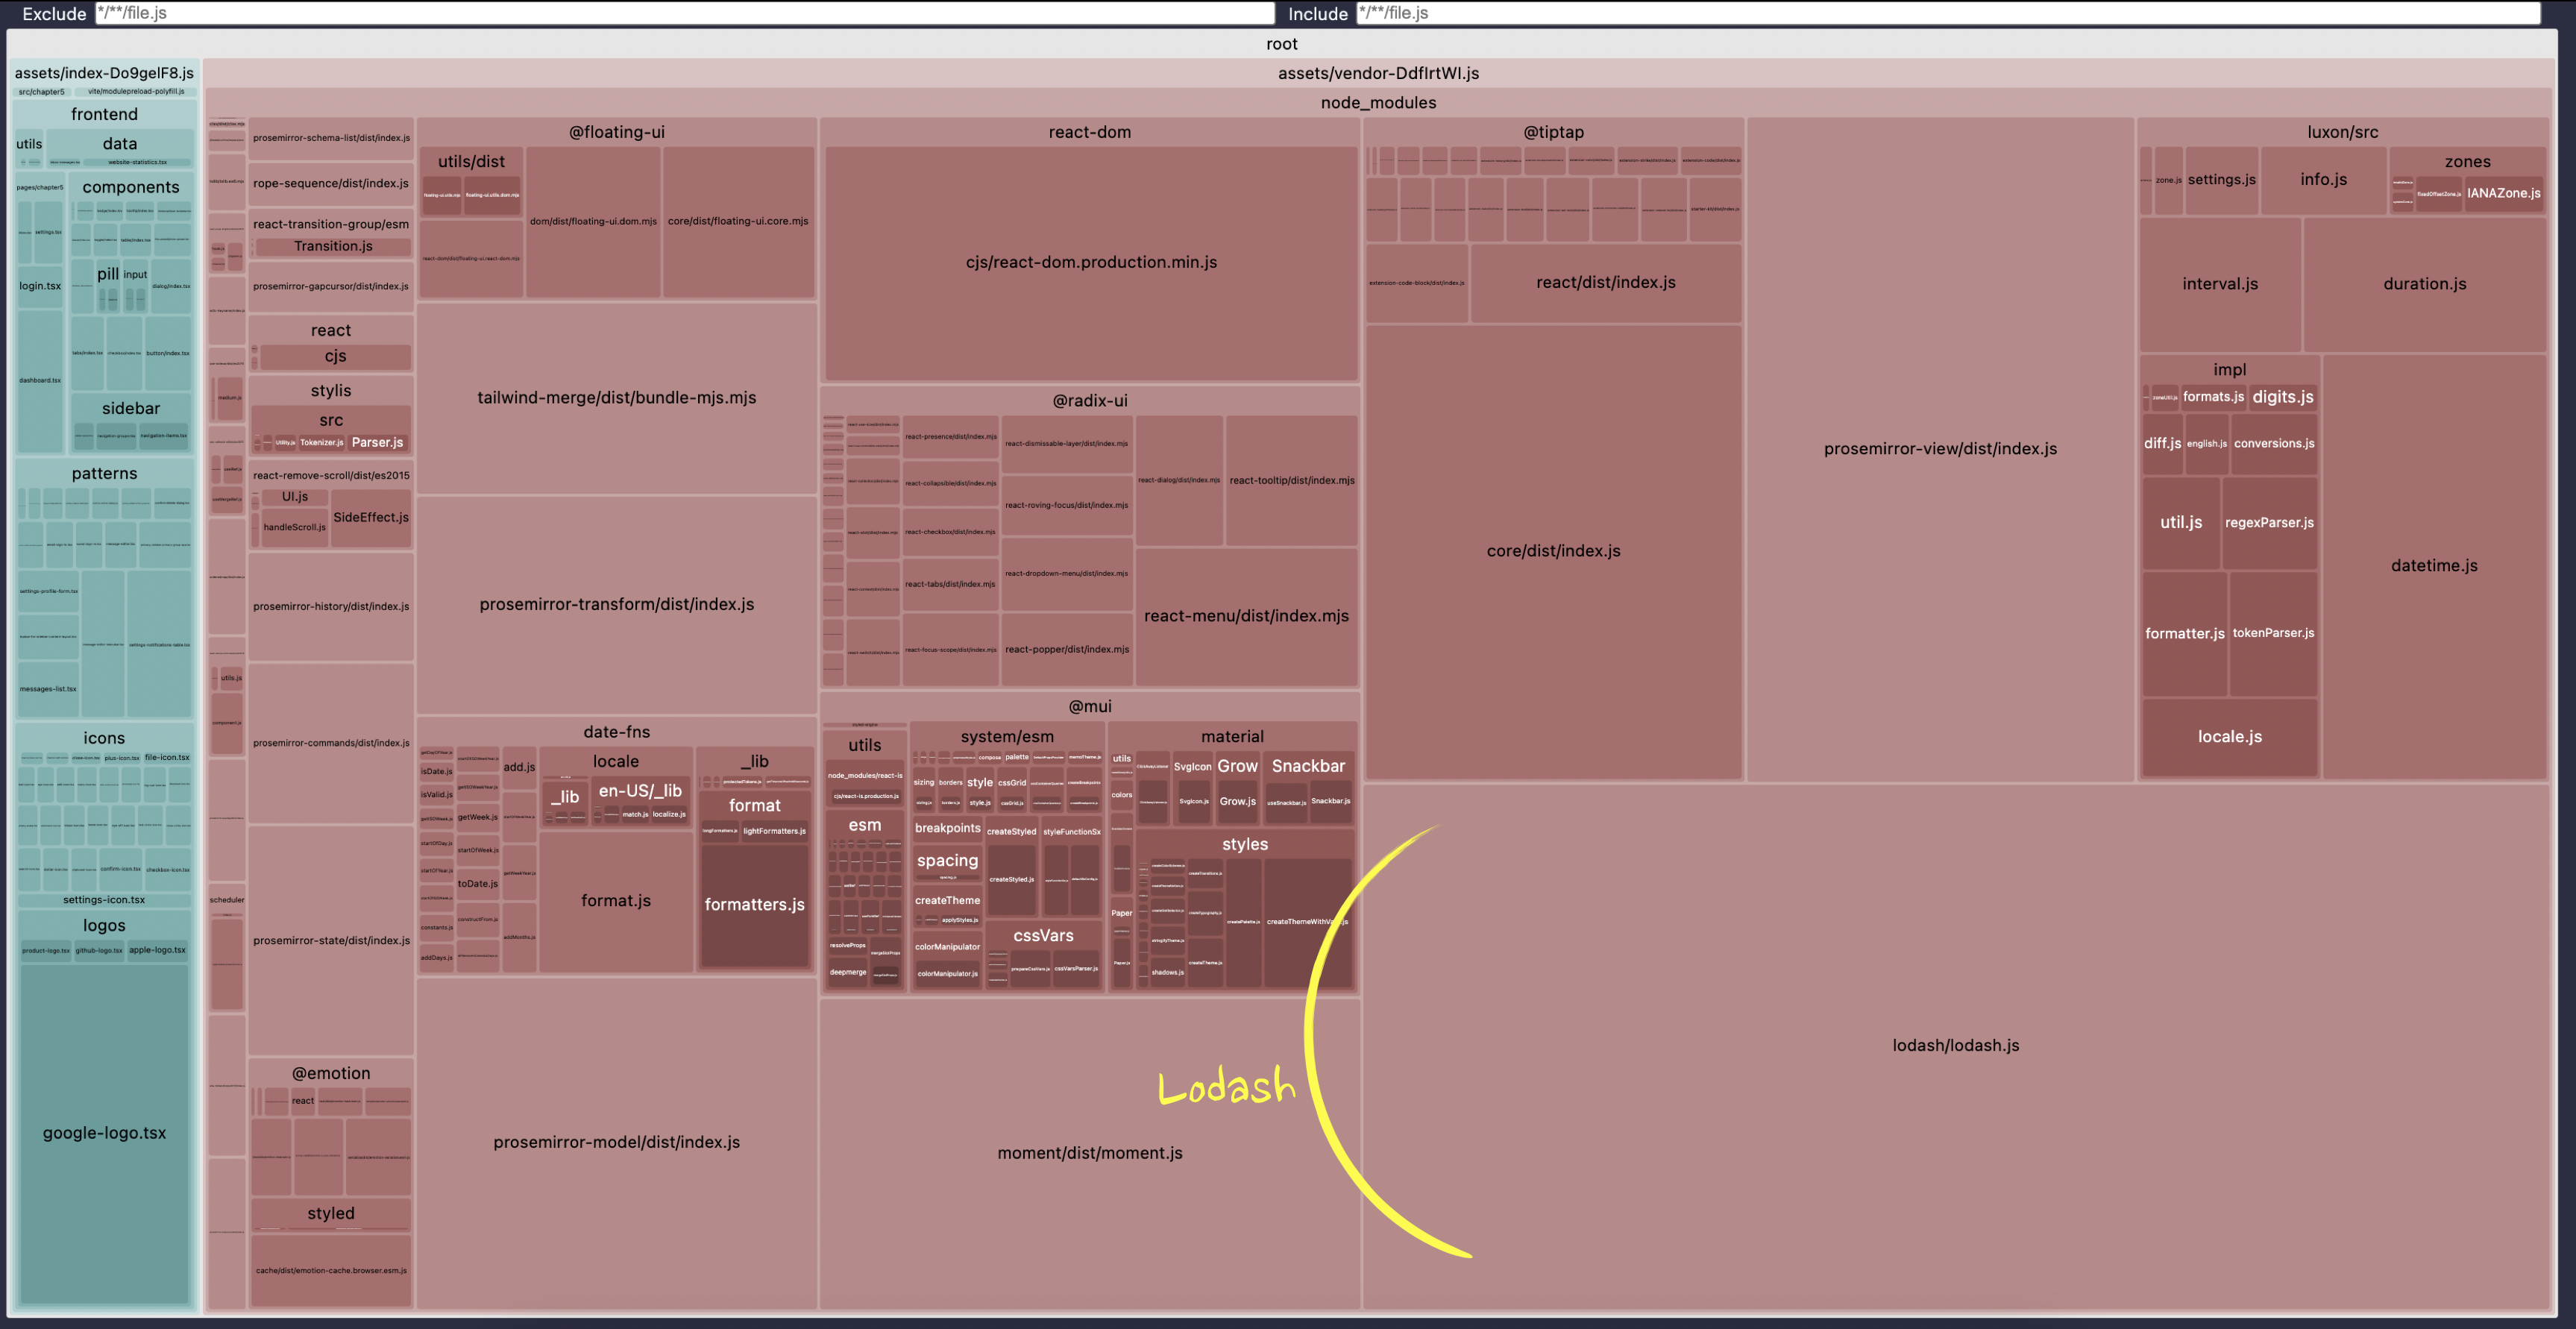The width and height of the screenshot is (2576, 1329).
Task: Select the prosemirror-view/dist/index.js block
Action: tap(1939, 449)
